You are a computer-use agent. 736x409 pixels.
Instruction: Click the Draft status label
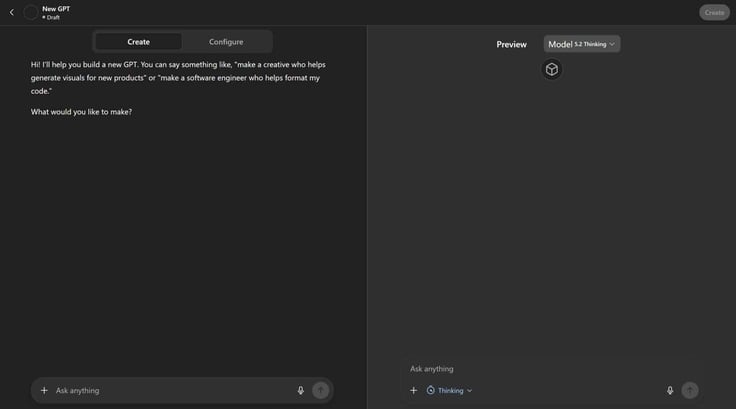(51, 17)
